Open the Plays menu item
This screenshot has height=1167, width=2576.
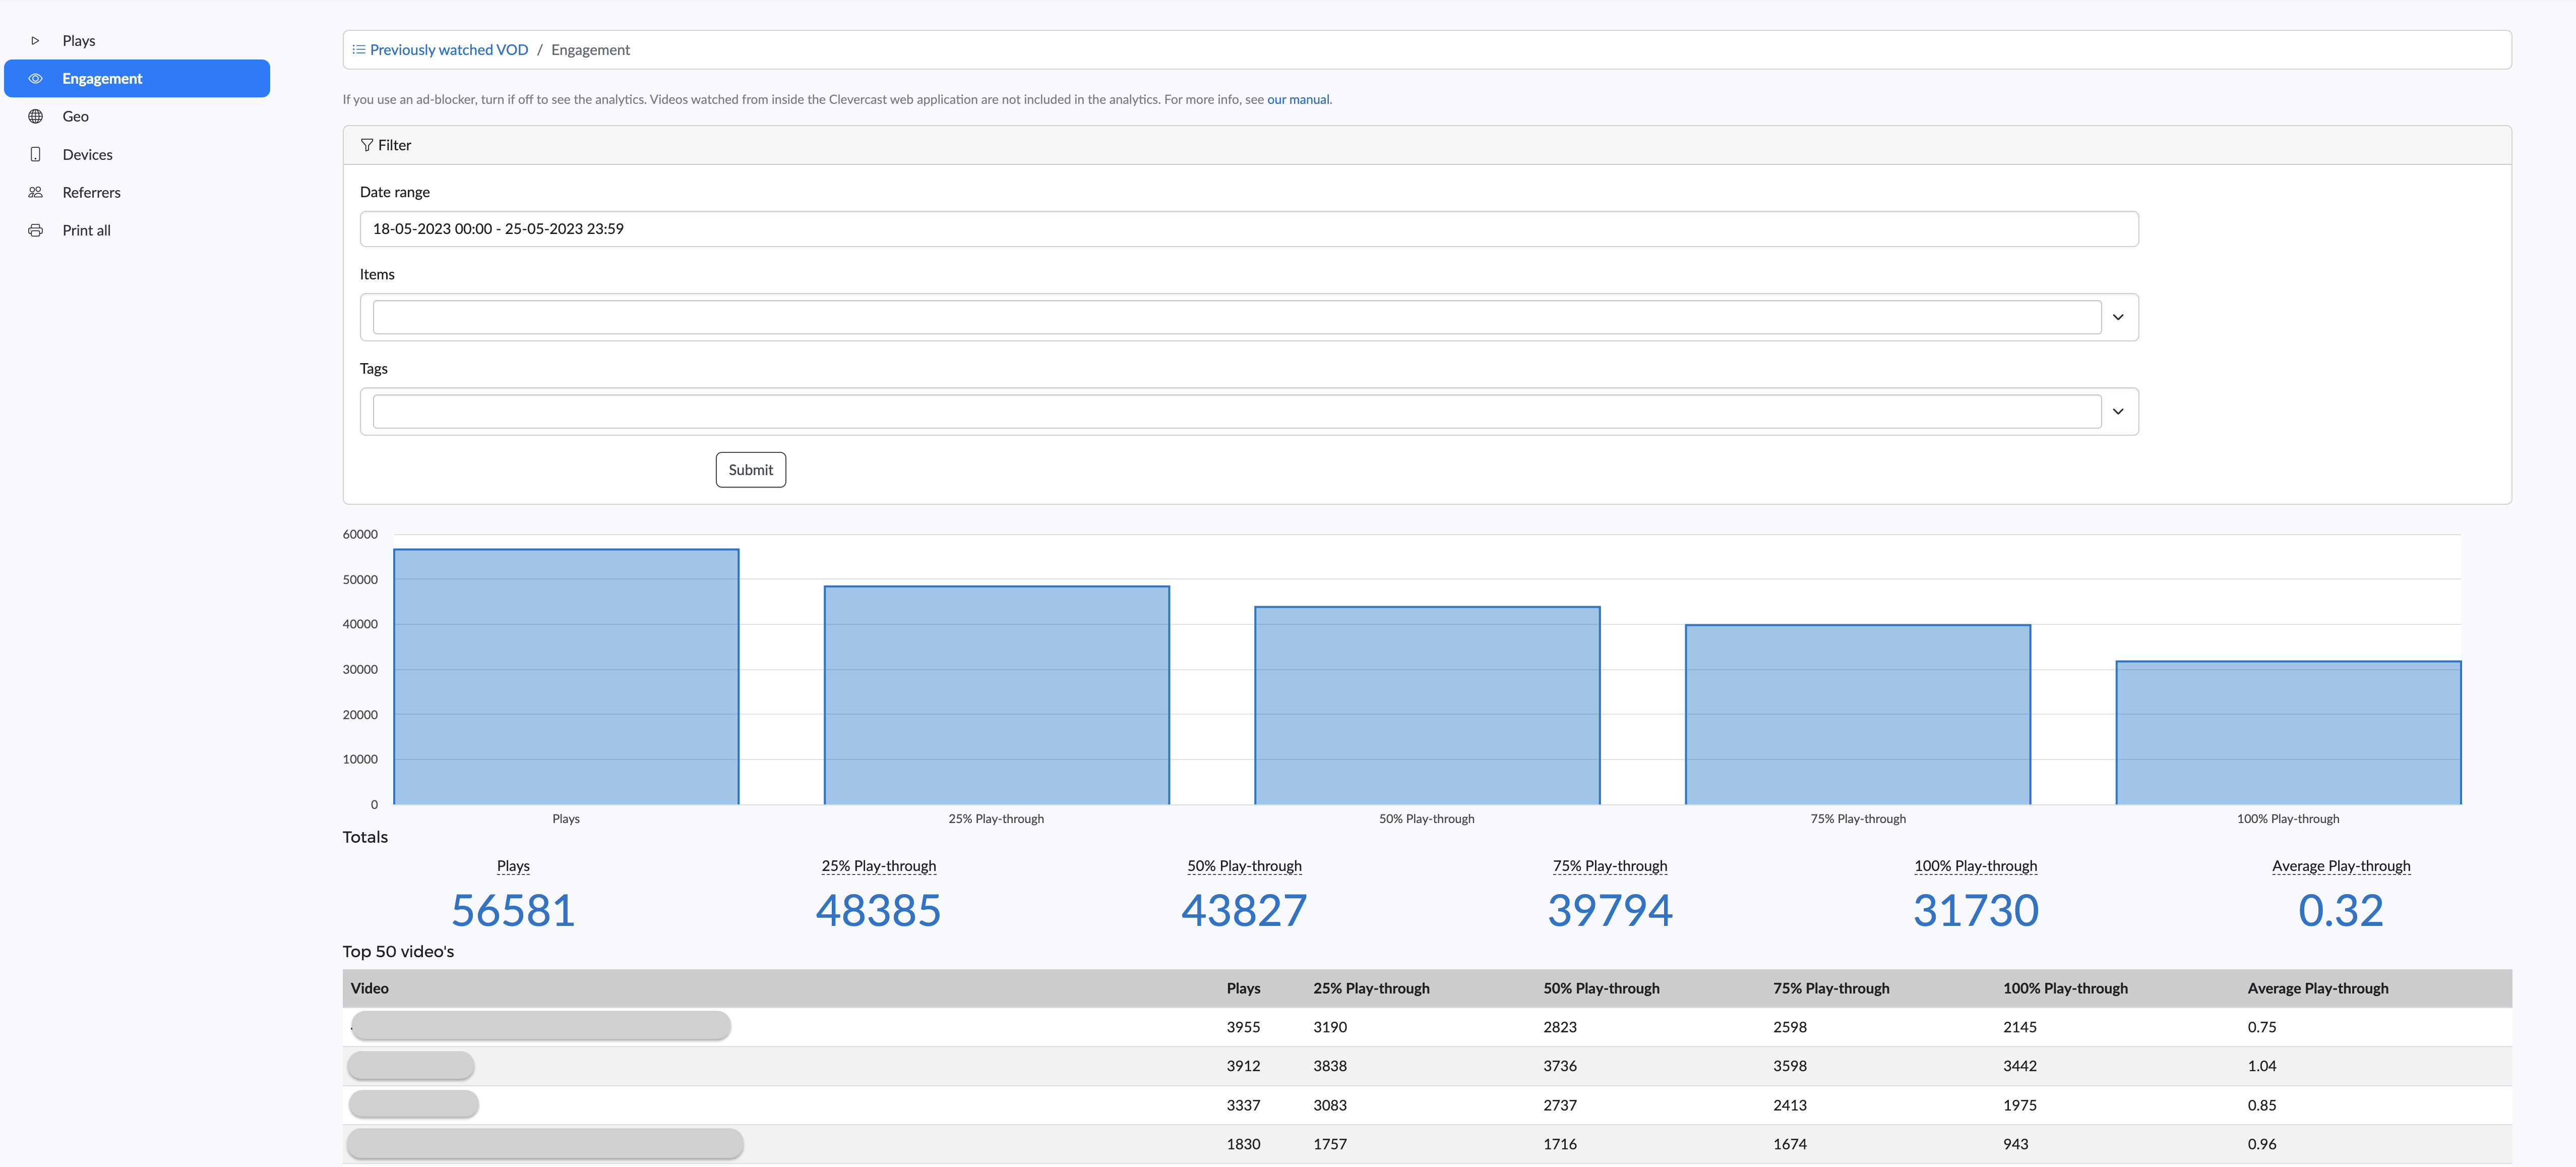[137, 41]
